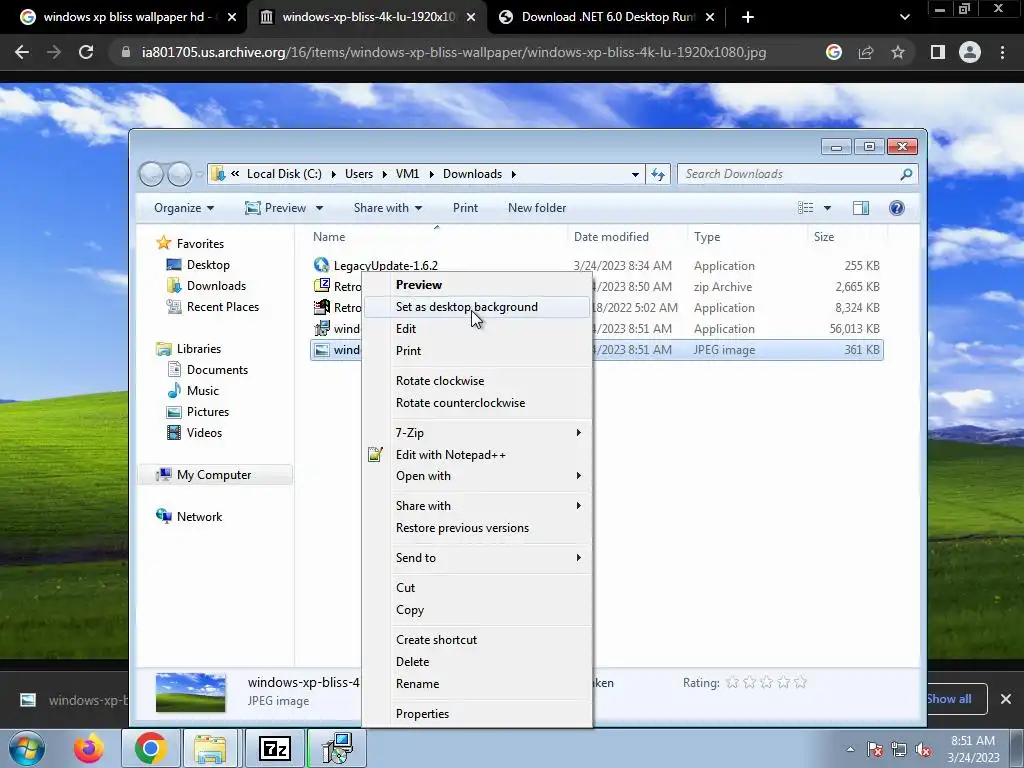Image resolution: width=1024 pixels, height=768 pixels.
Task: Launch Firefox from the taskbar
Action: tap(89, 748)
